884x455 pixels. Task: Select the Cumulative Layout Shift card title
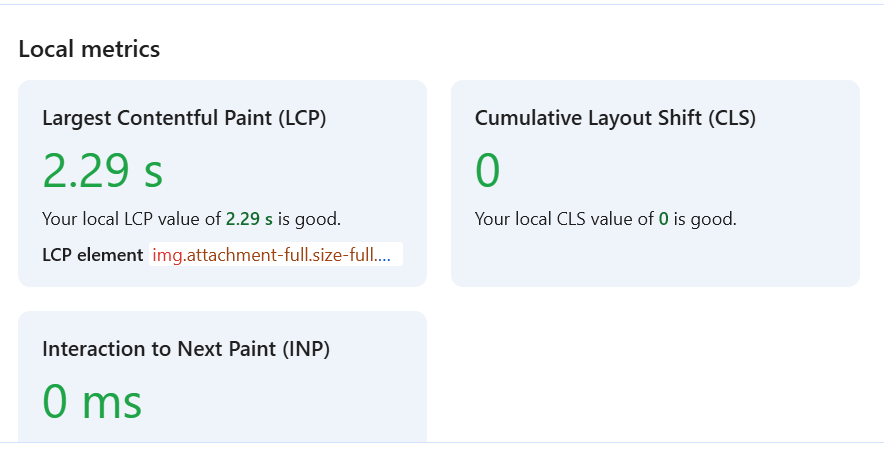615,118
